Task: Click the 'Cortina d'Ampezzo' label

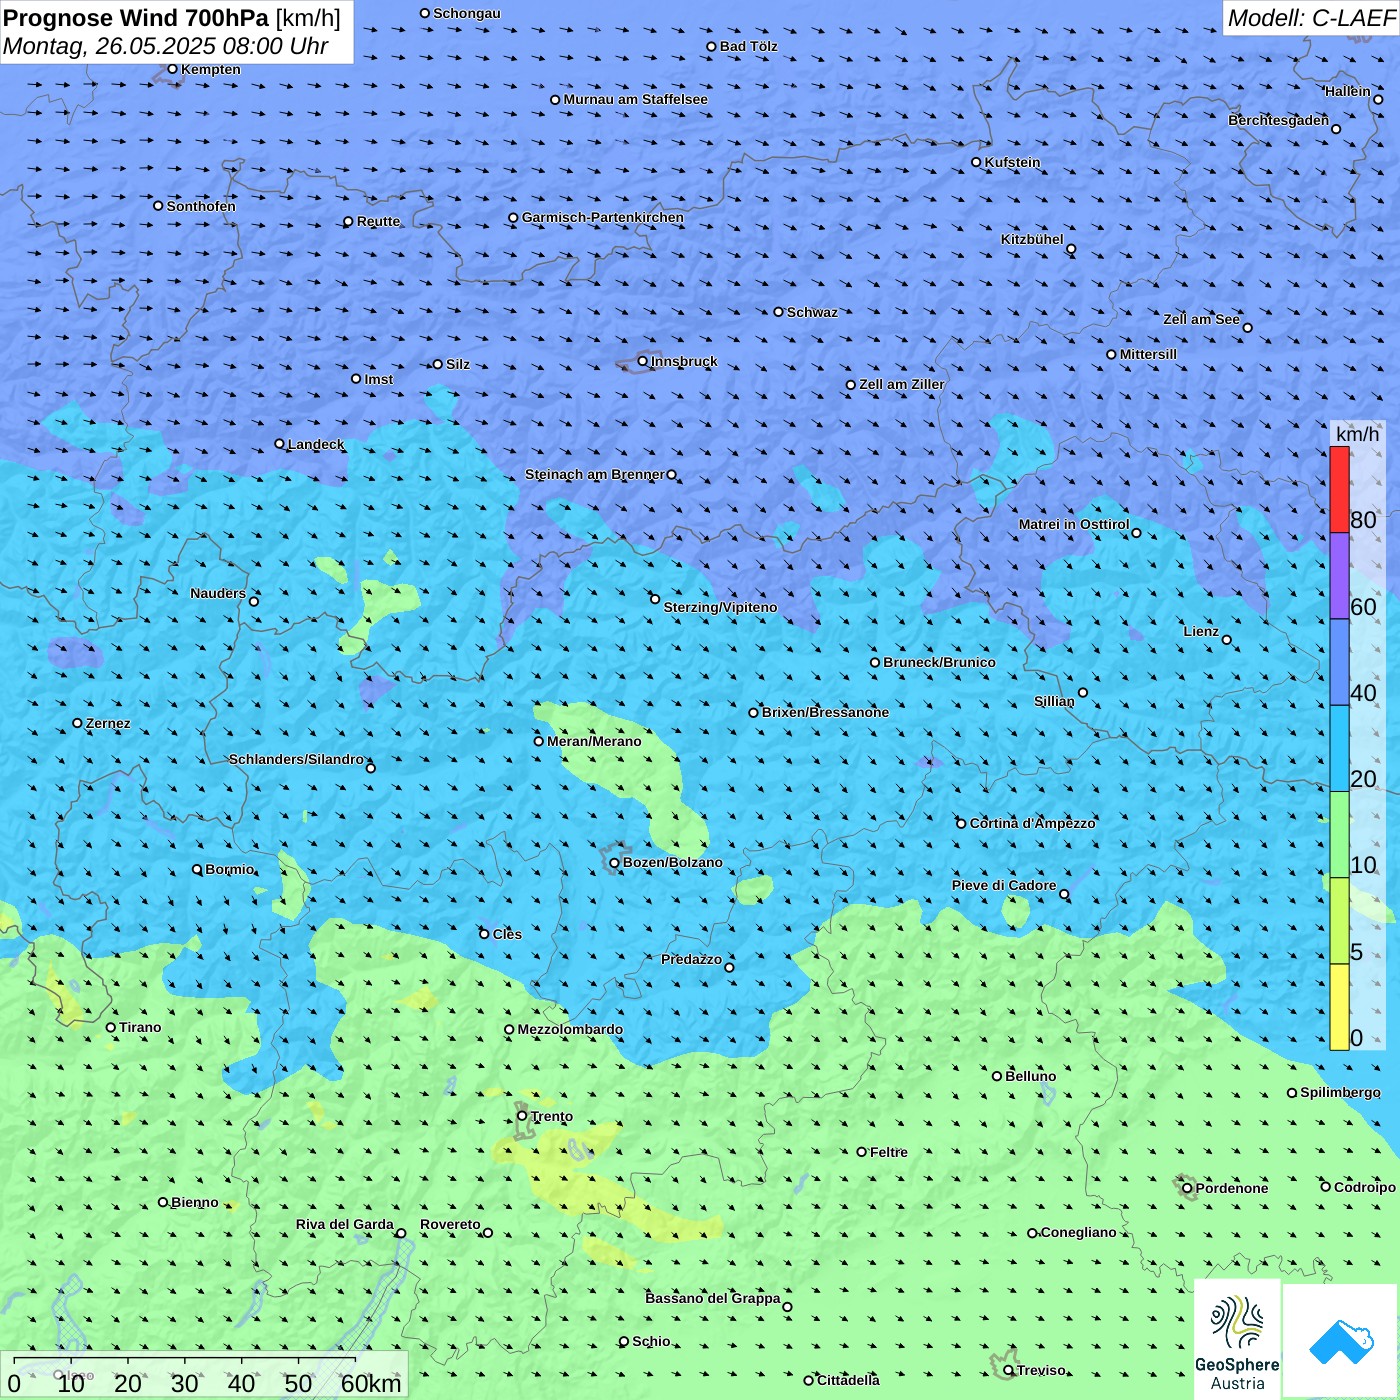Action: point(1032,823)
